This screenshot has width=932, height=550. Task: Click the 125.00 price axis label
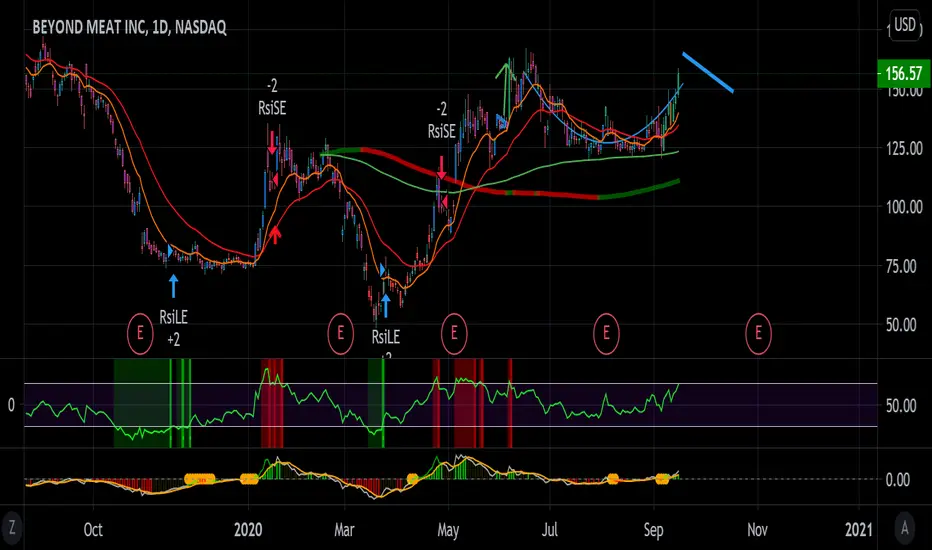coord(904,148)
